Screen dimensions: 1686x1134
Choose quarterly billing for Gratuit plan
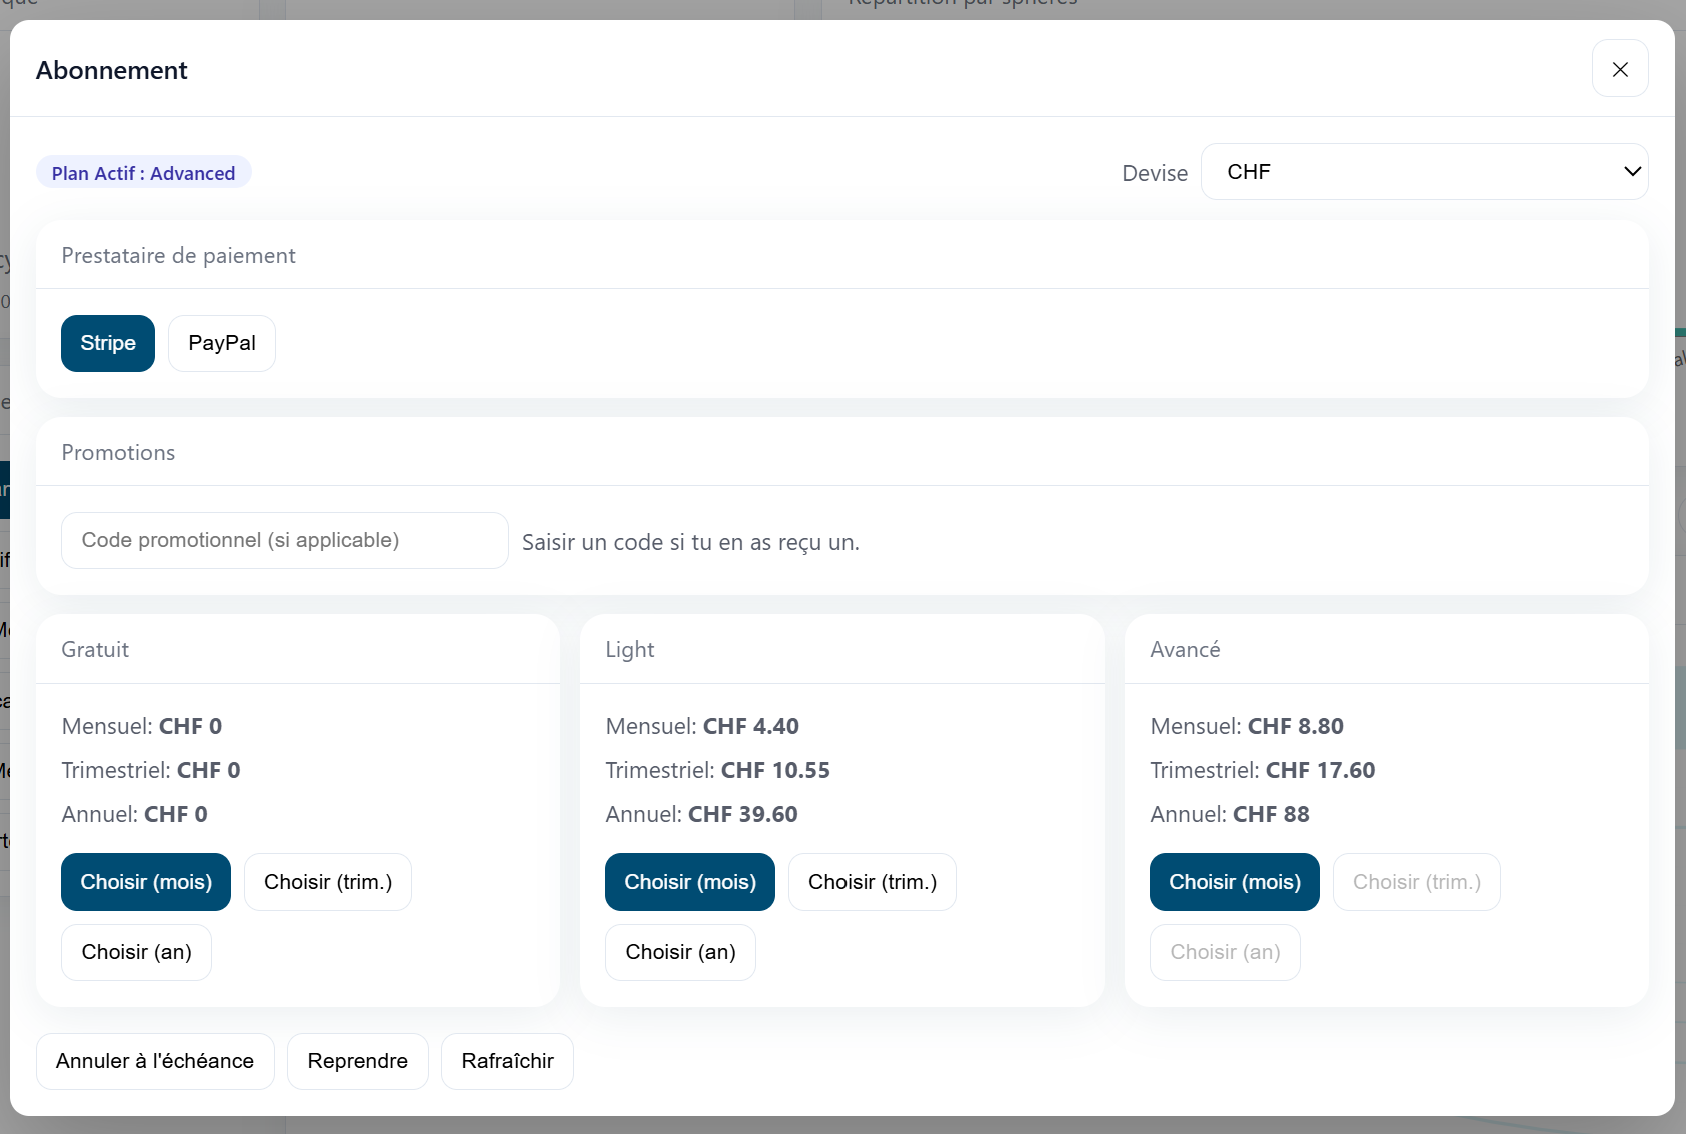[x=327, y=882]
